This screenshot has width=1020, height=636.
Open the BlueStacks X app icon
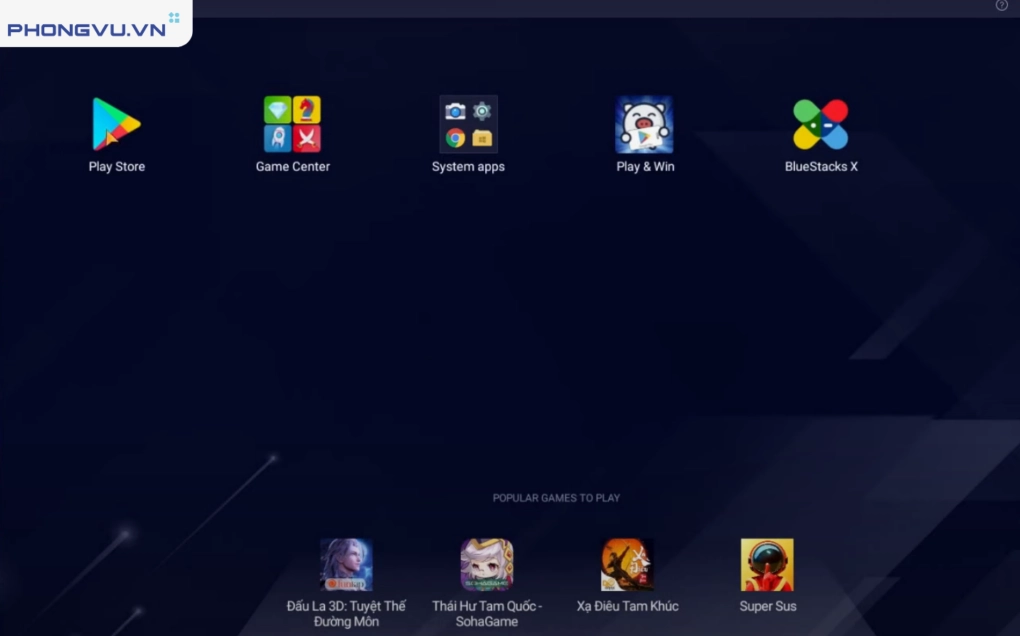820,124
